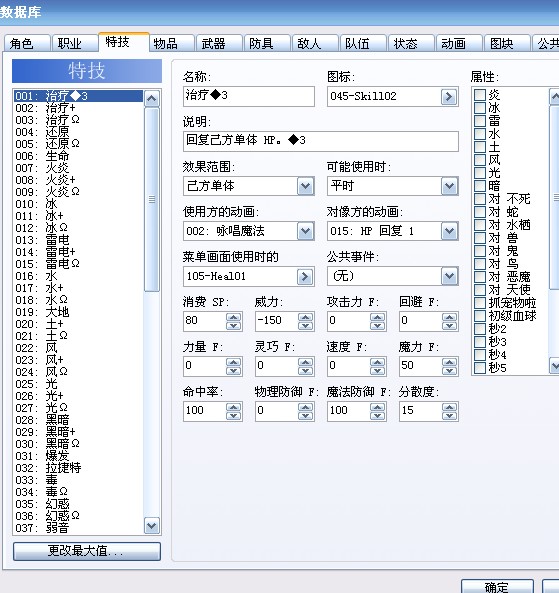Viewport: 559px width, 593px height.
Task: Open the 物品 tab
Action: (x=171, y=43)
